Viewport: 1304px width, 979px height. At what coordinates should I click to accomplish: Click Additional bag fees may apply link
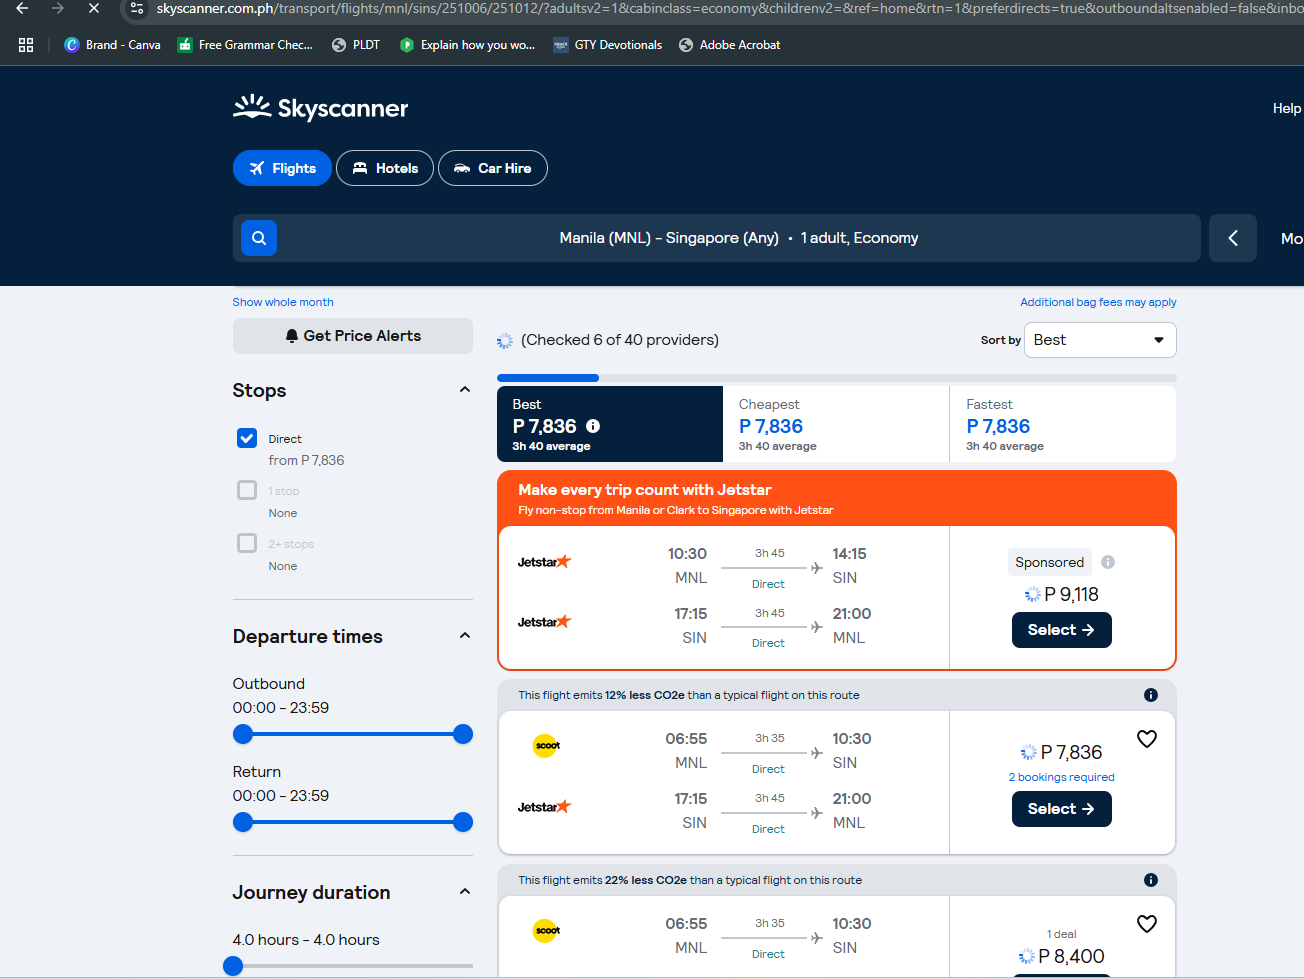tap(1098, 302)
